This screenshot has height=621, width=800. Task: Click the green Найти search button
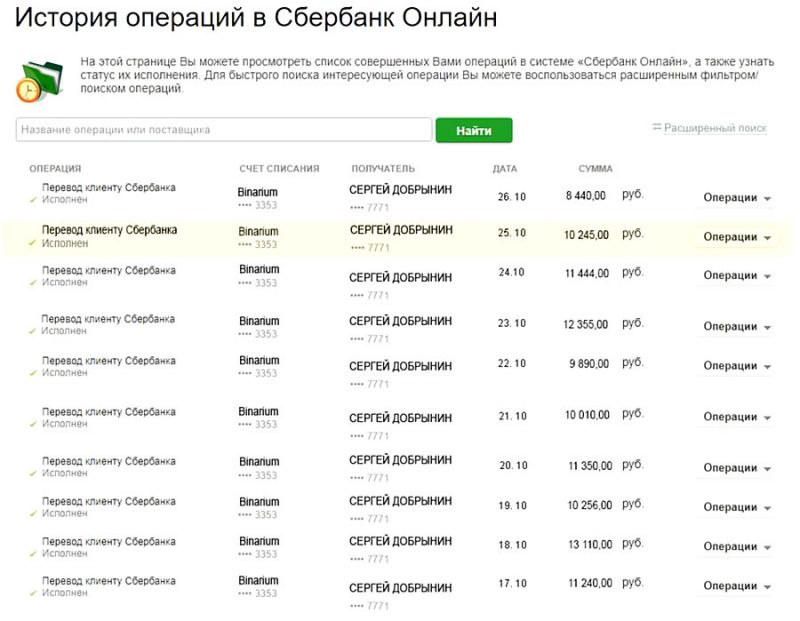(473, 131)
